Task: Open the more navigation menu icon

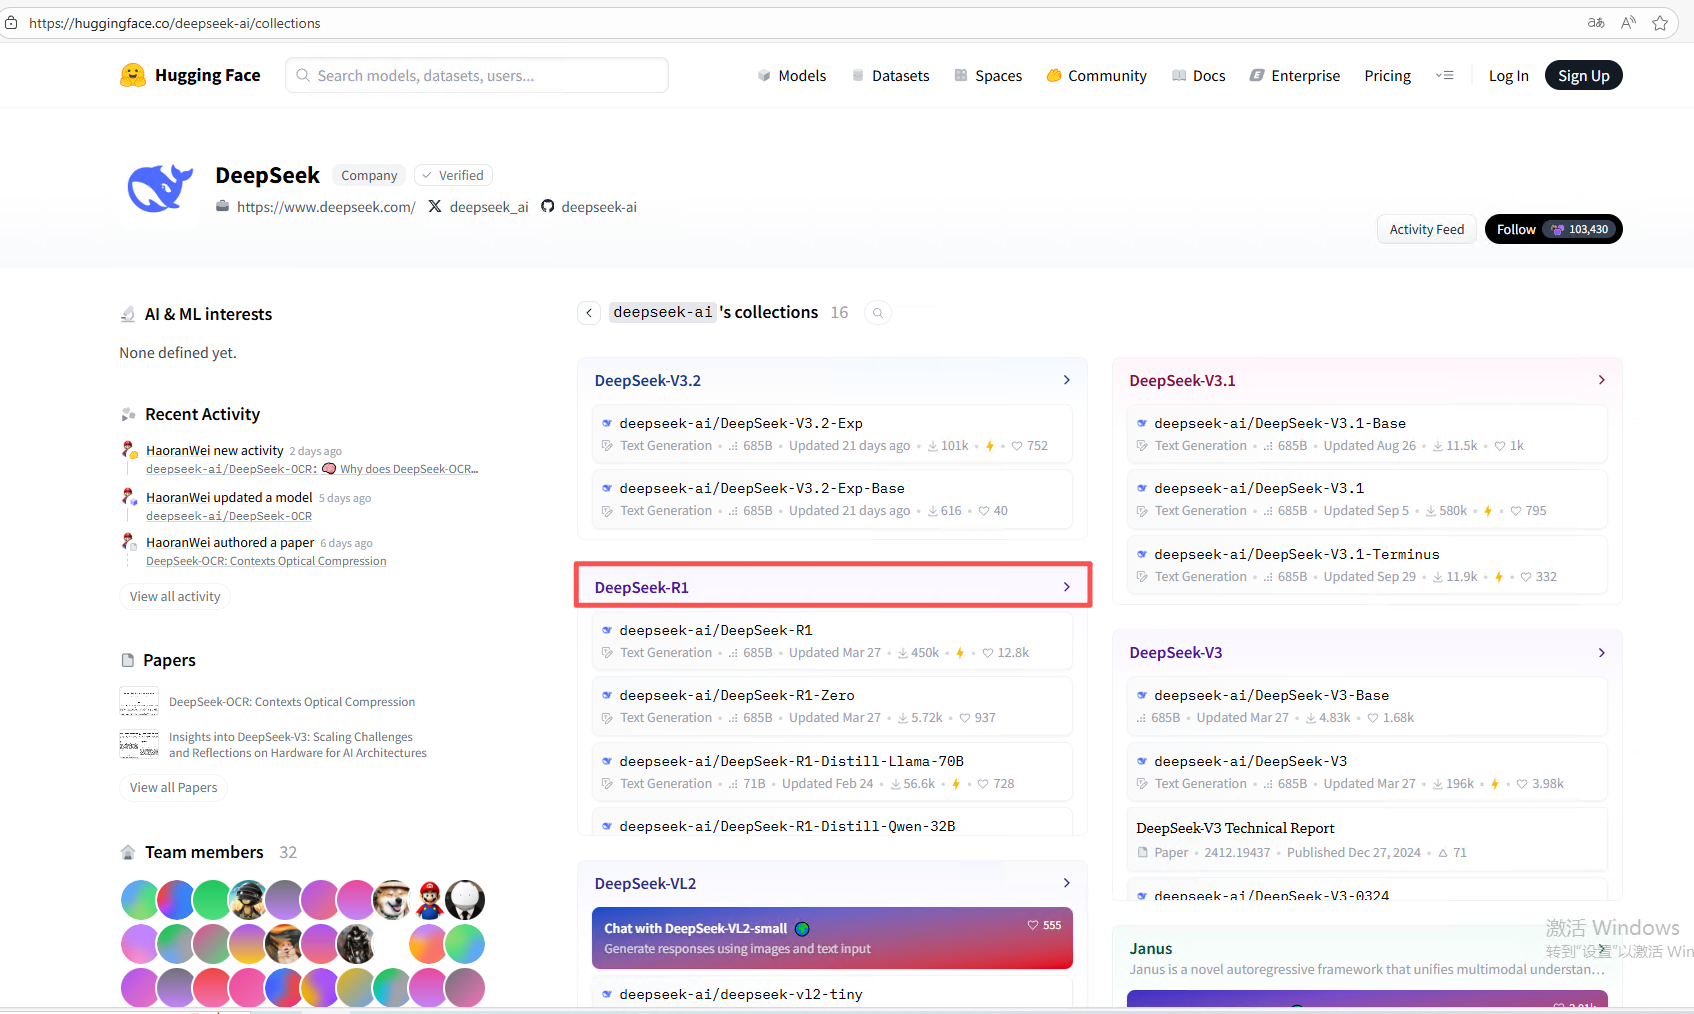Action: (1444, 75)
